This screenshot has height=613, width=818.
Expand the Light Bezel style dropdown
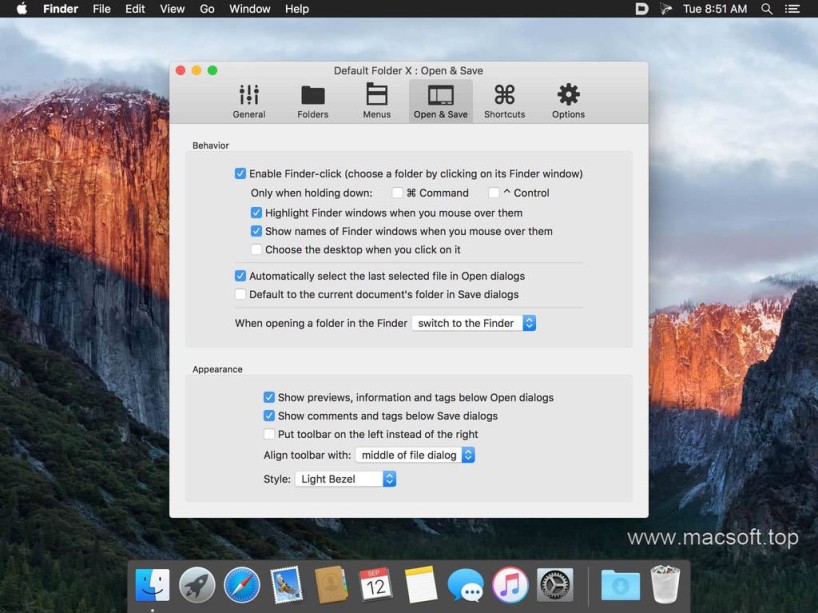pos(346,479)
